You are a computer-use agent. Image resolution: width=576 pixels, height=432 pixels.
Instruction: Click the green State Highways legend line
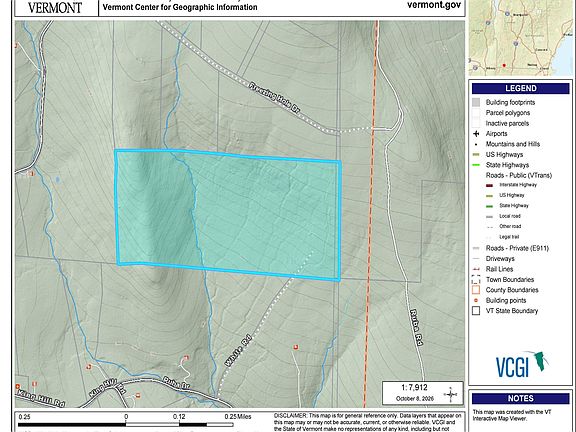[x=476, y=165]
